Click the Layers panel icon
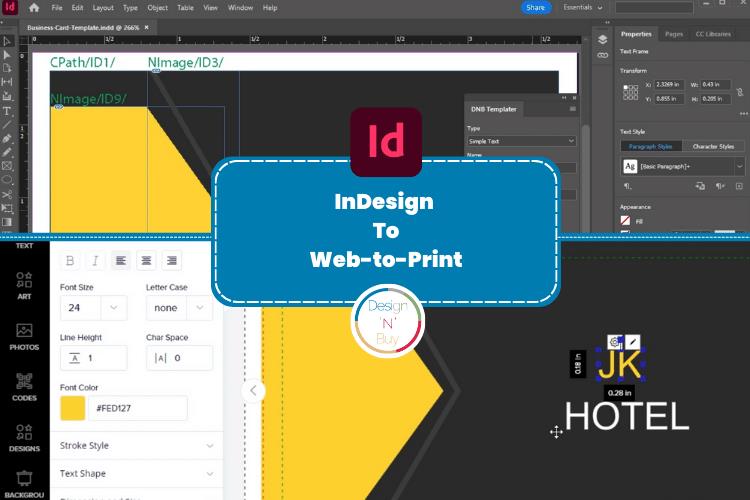750x500 pixels. [x=603, y=39]
